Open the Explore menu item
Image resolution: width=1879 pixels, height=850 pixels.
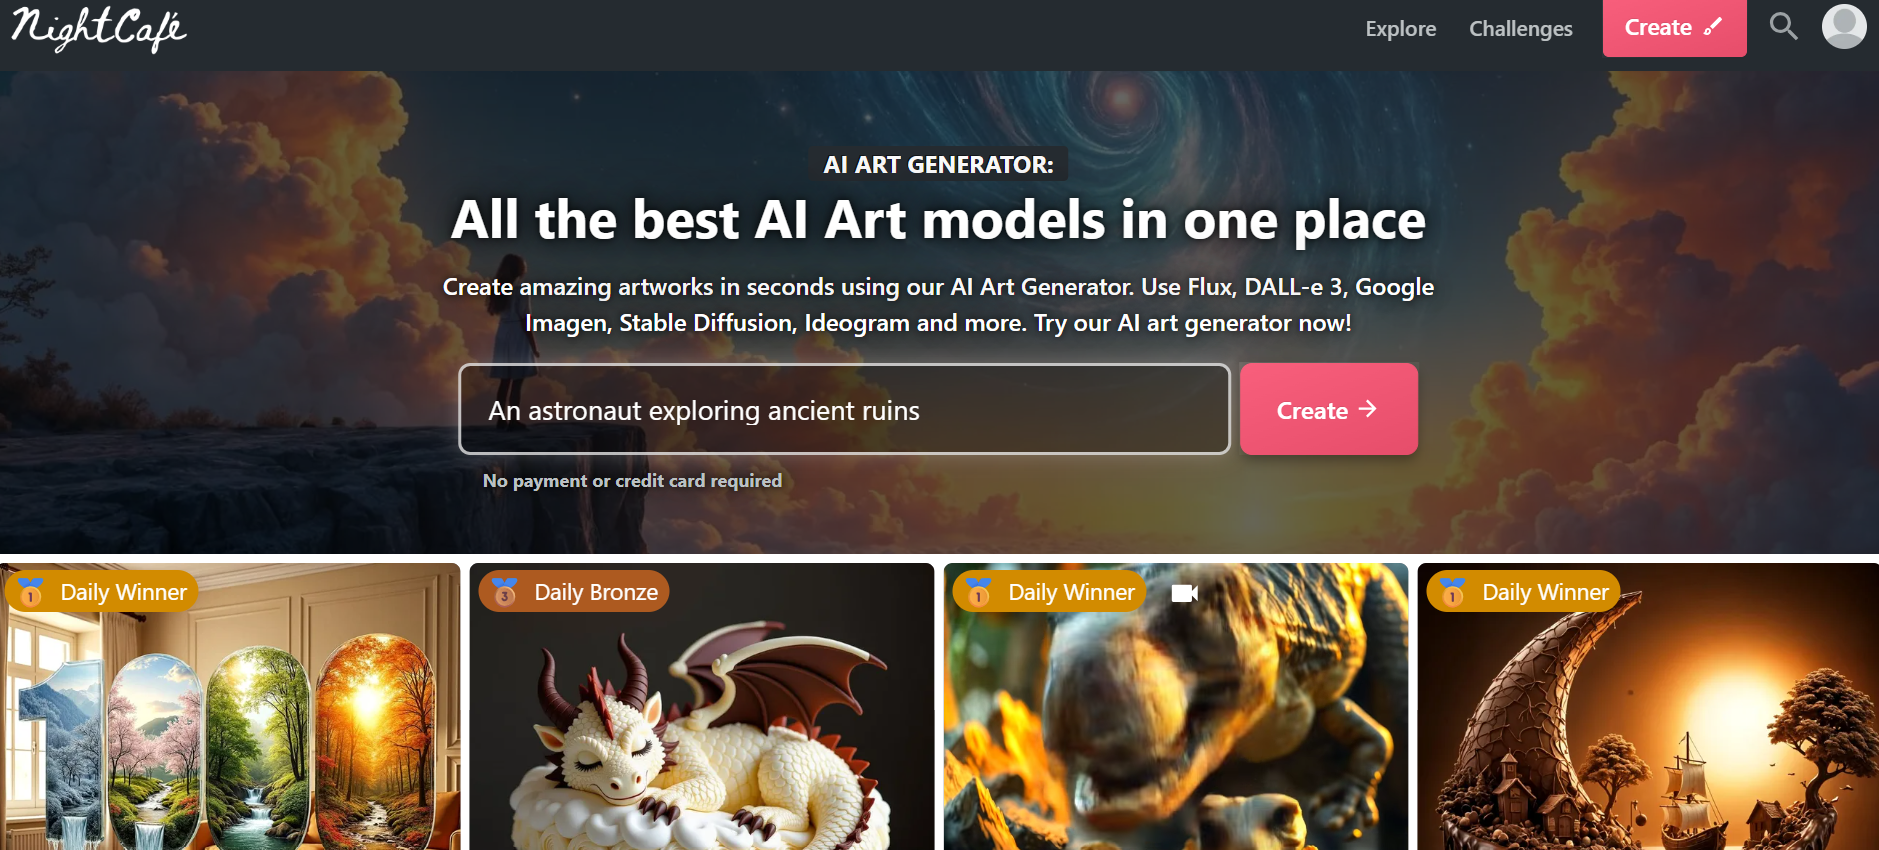point(1400,29)
